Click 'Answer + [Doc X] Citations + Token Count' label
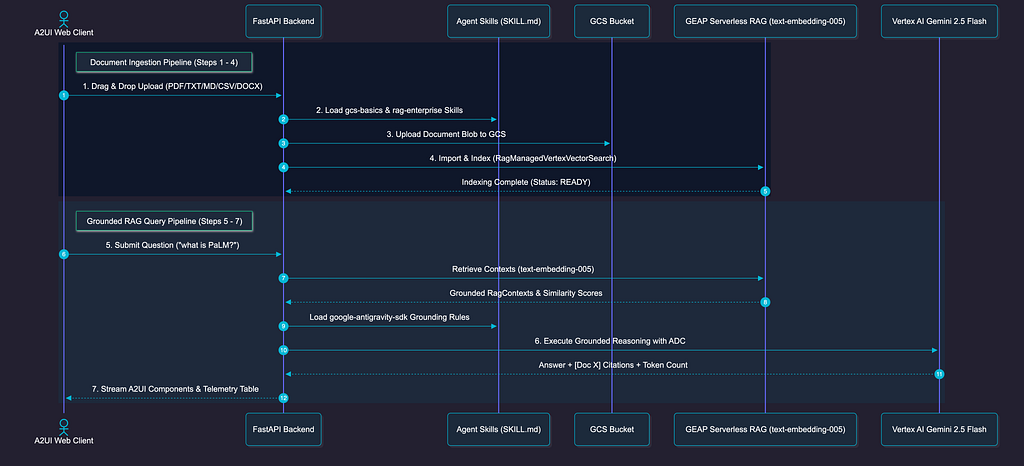 pos(613,365)
